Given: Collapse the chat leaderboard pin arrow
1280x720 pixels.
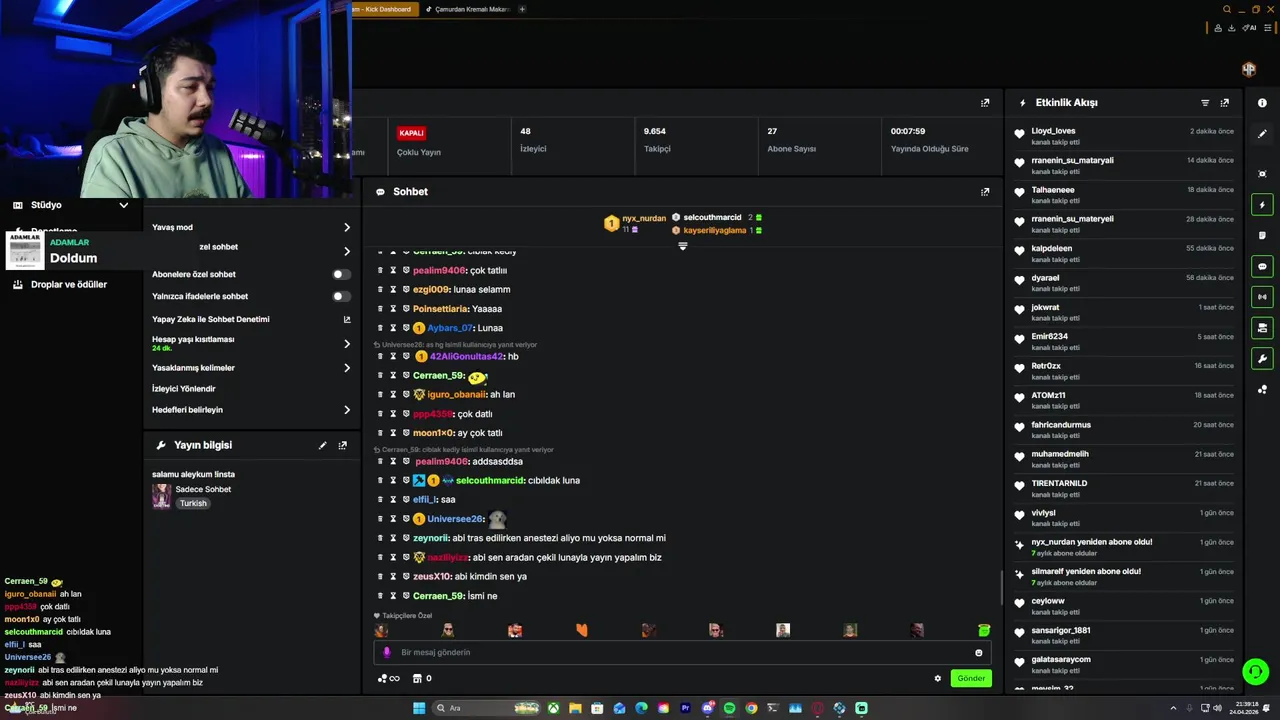Looking at the screenshot, I should pos(683,246).
